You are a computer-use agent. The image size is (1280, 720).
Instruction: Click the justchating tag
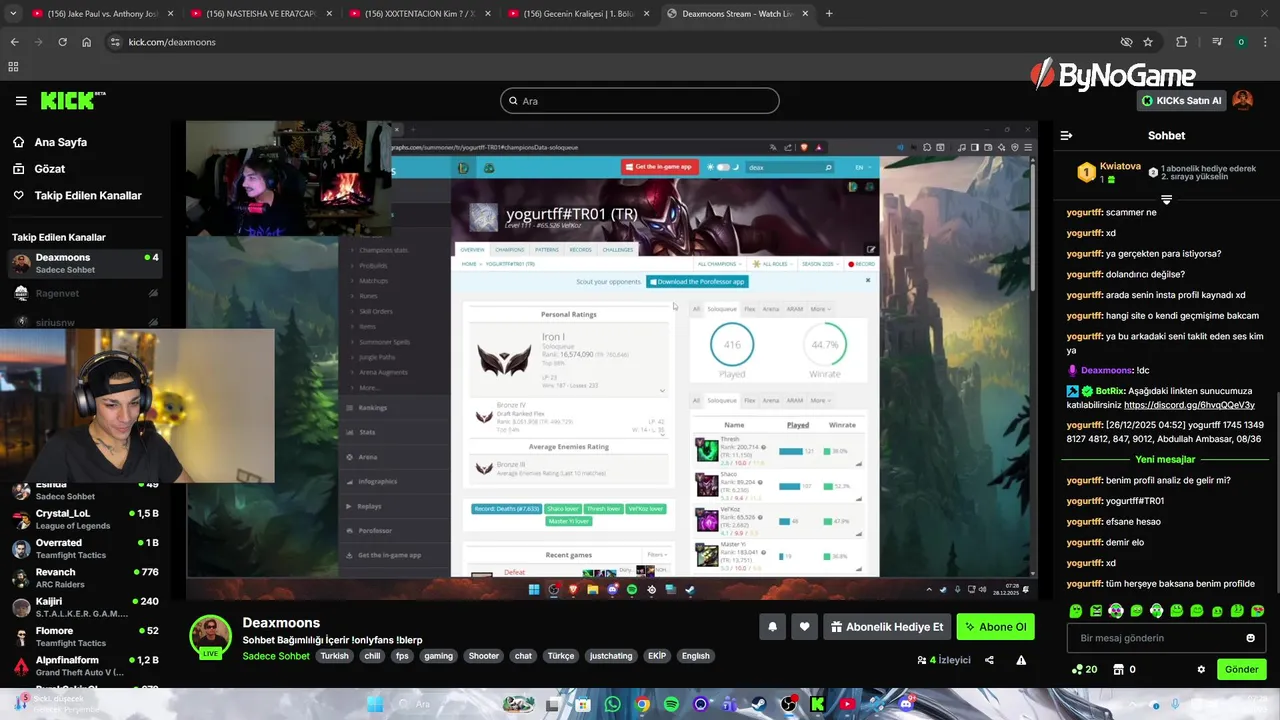pos(611,656)
